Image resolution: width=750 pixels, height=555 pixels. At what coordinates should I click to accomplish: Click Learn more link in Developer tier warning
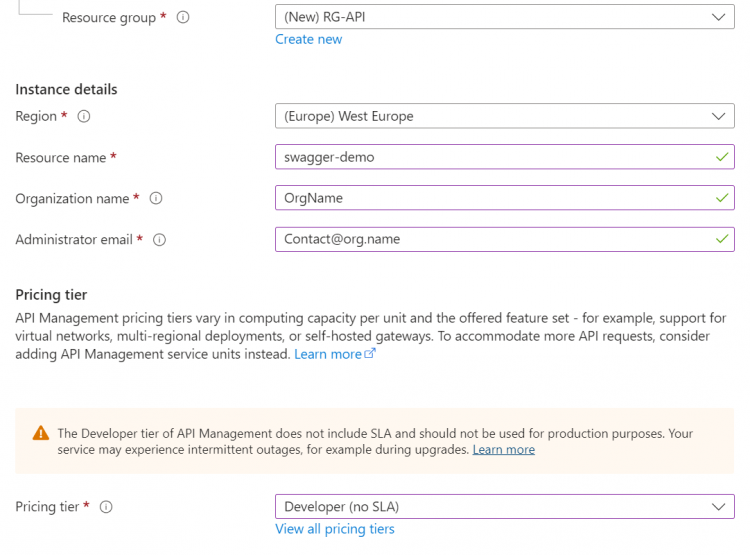(504, 450)
